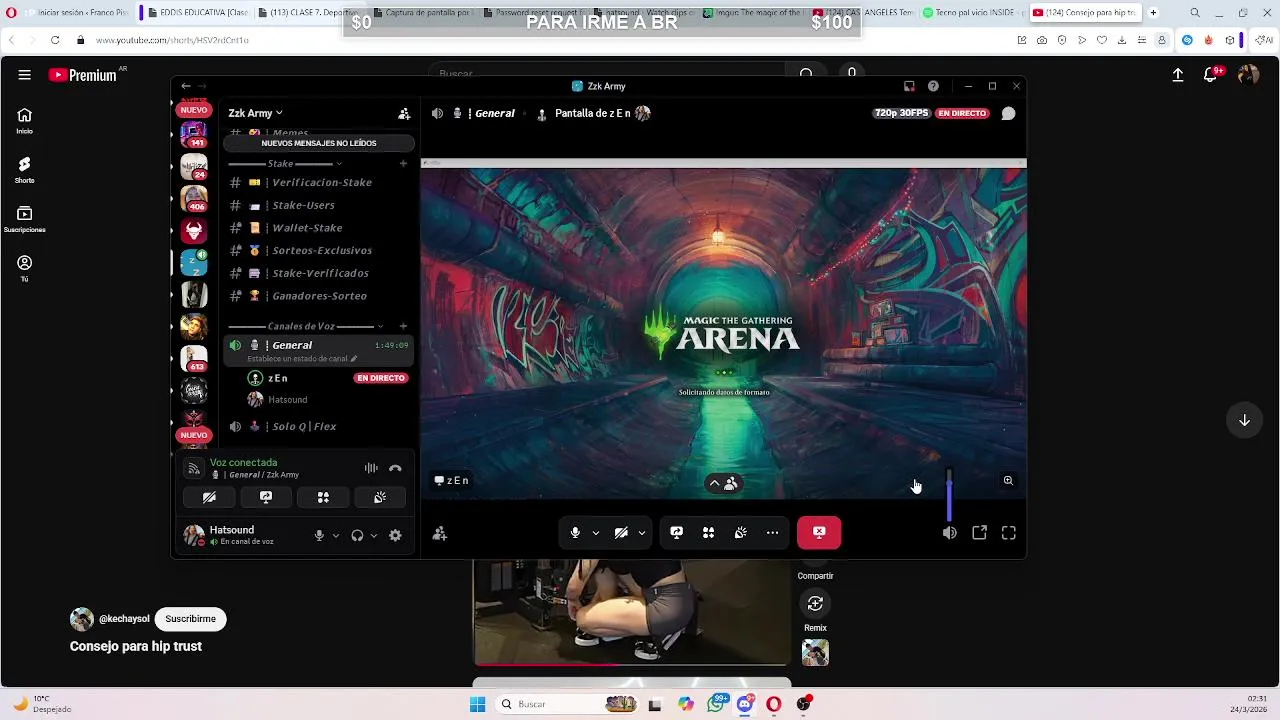
Task: Invite friends icon below the stream
Action: click(x=440, y=534)
